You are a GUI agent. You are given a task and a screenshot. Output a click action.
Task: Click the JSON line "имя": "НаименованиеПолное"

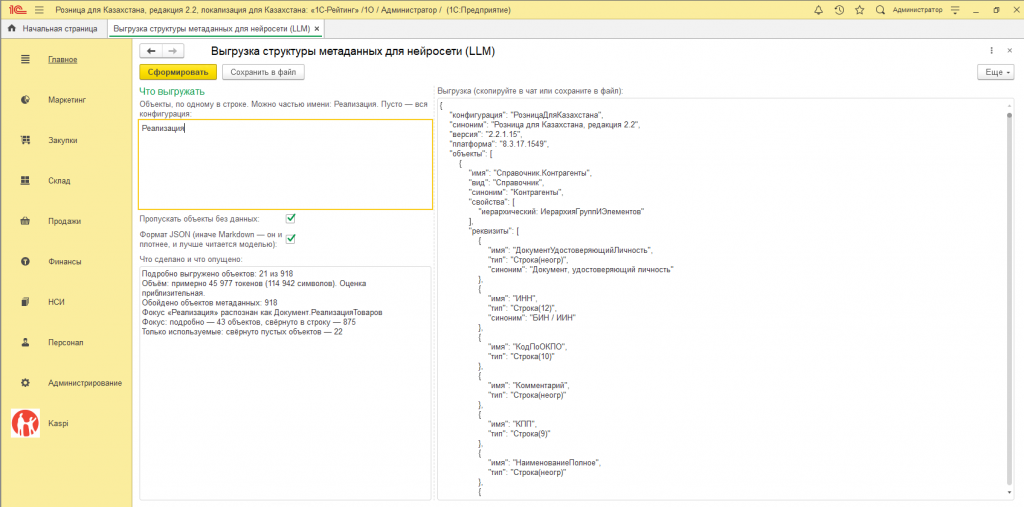coord(544,463)
